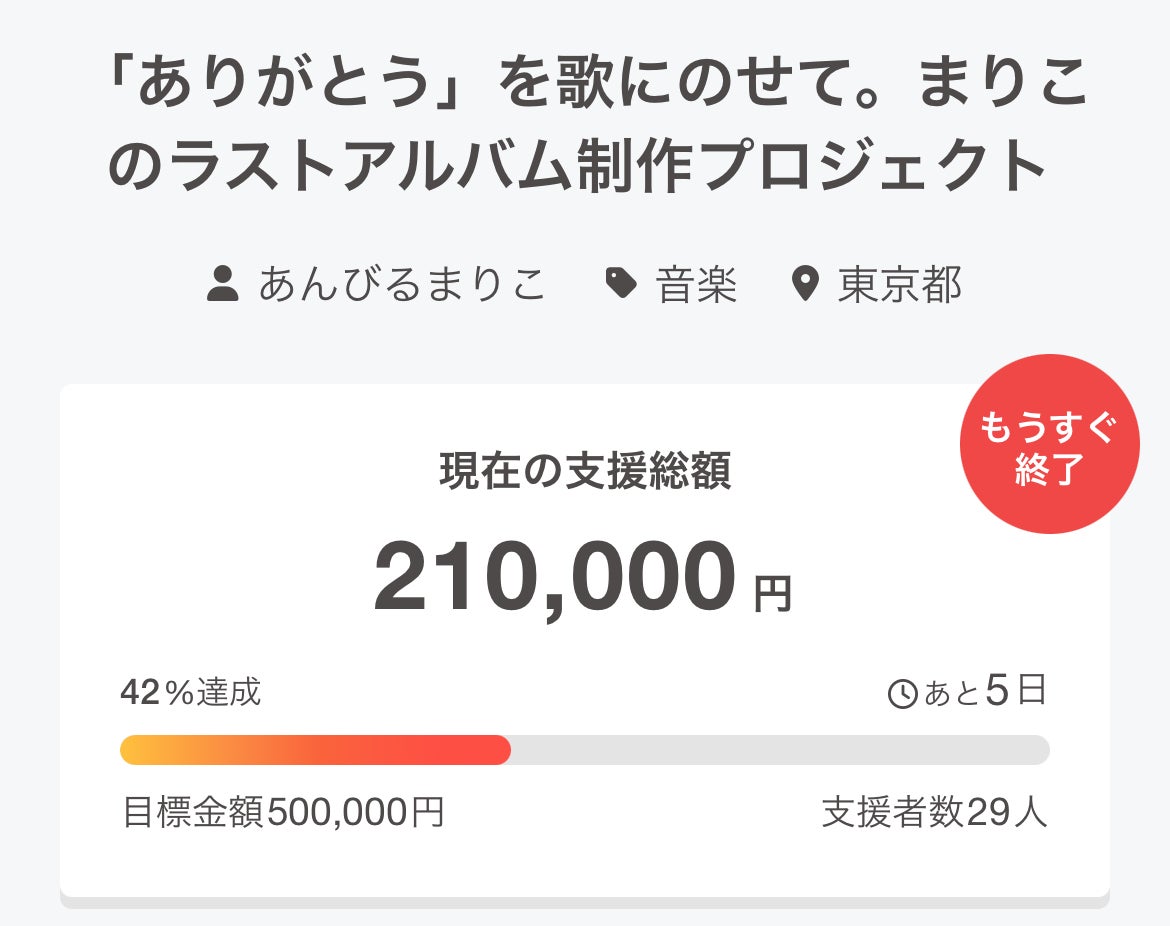Click the tag icon next to 音楽
Image resolution: width=1170 pixels, height=926 pixels.
(x=621, y=285)
